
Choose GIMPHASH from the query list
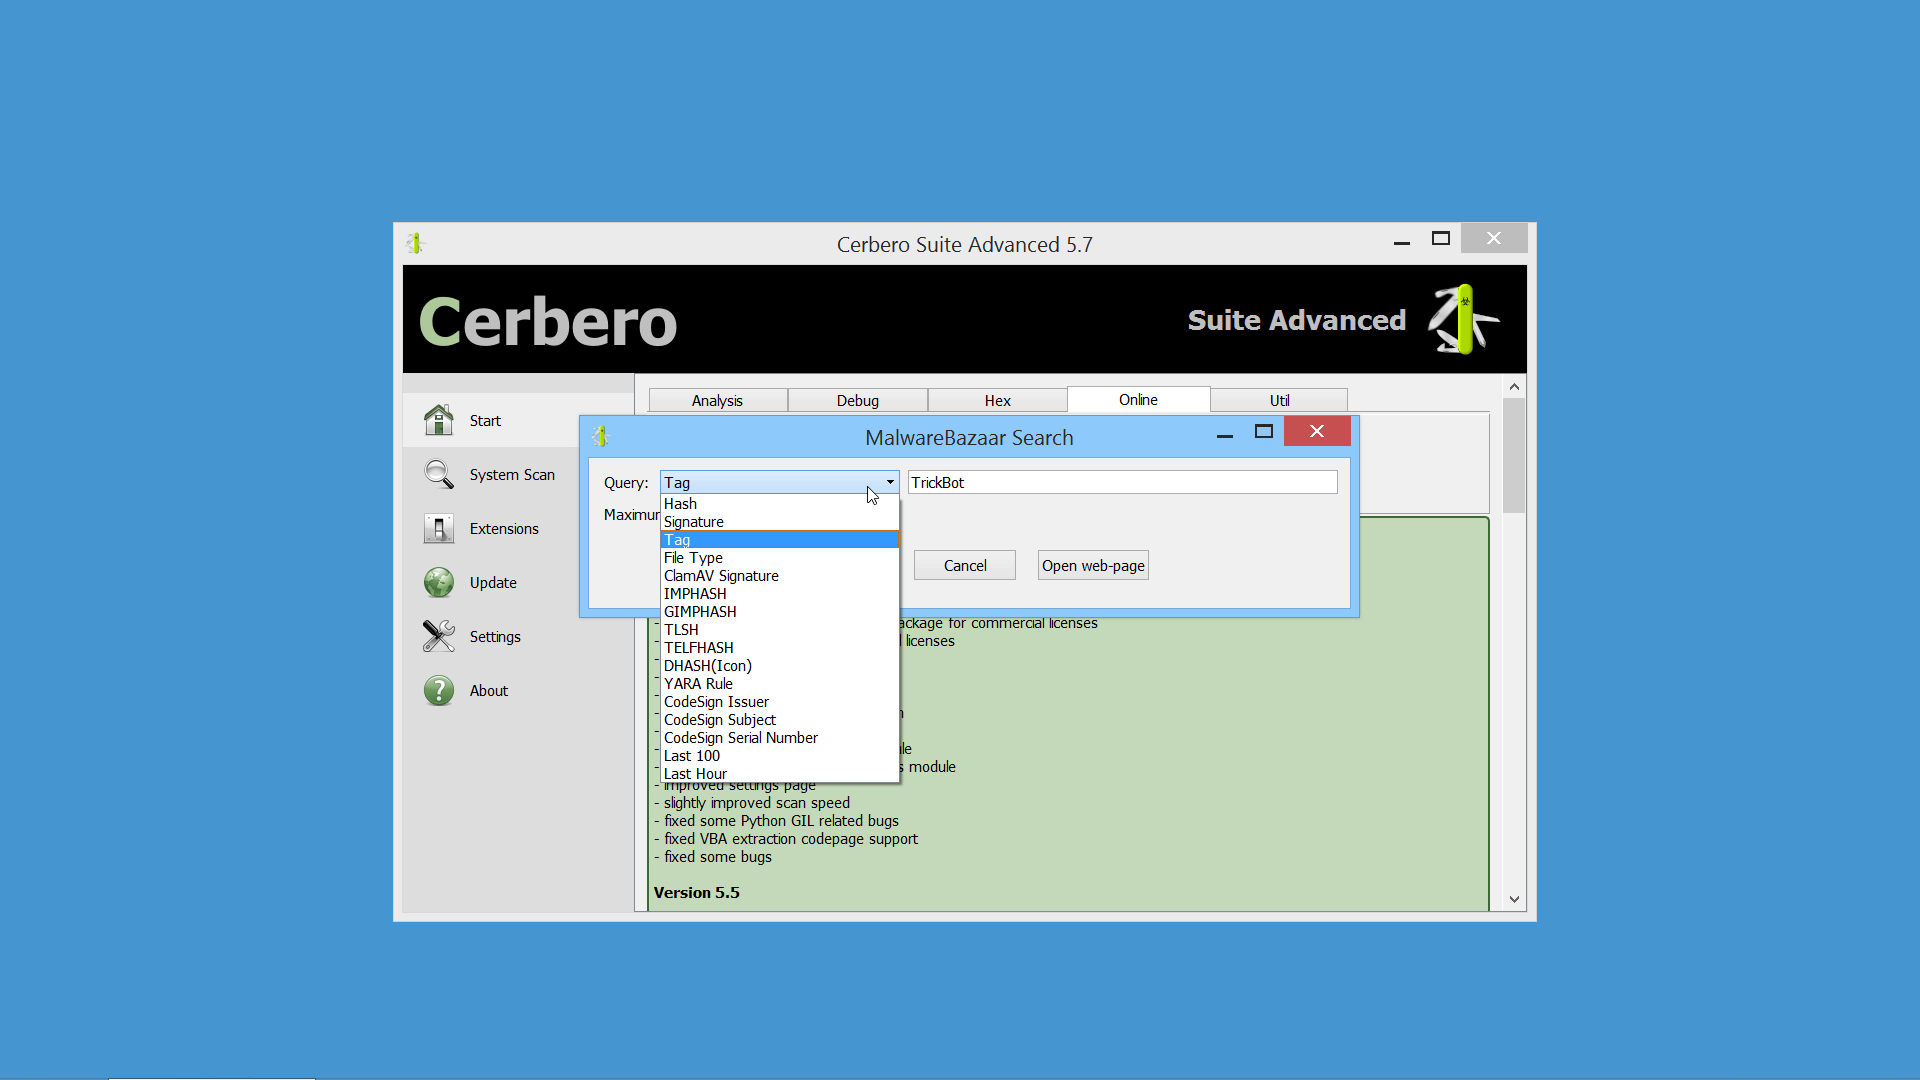point(780,612)
